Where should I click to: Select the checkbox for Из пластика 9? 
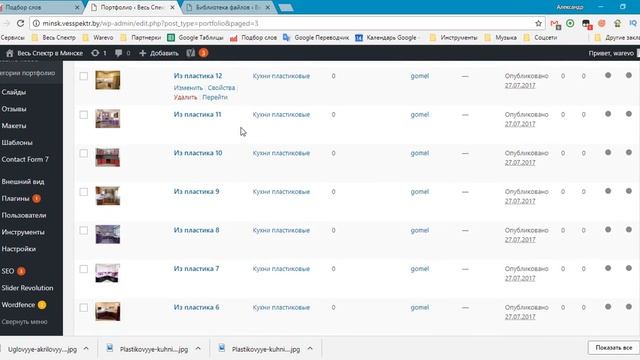[x=84, y=192]
